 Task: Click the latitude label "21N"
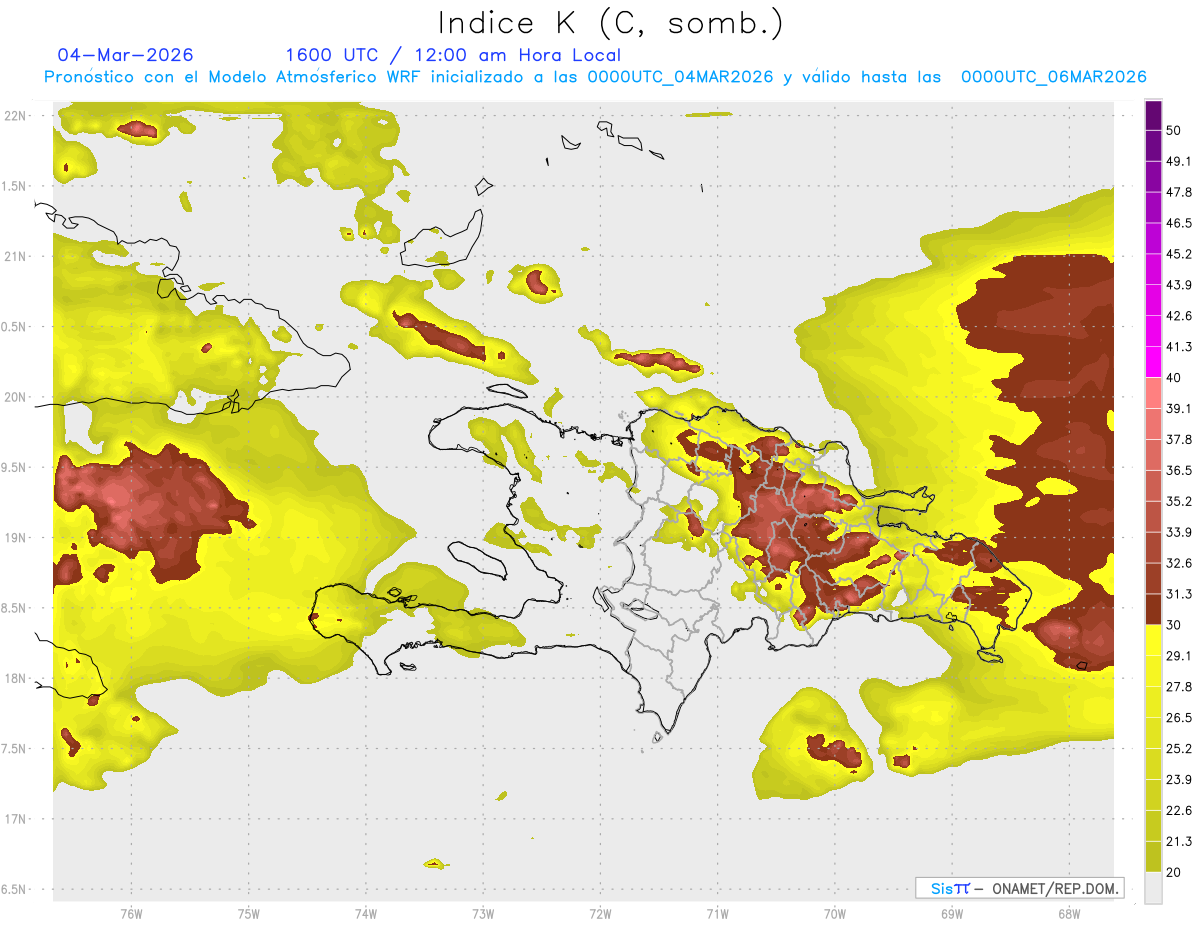pyautogui.click(x=15, y=256)
